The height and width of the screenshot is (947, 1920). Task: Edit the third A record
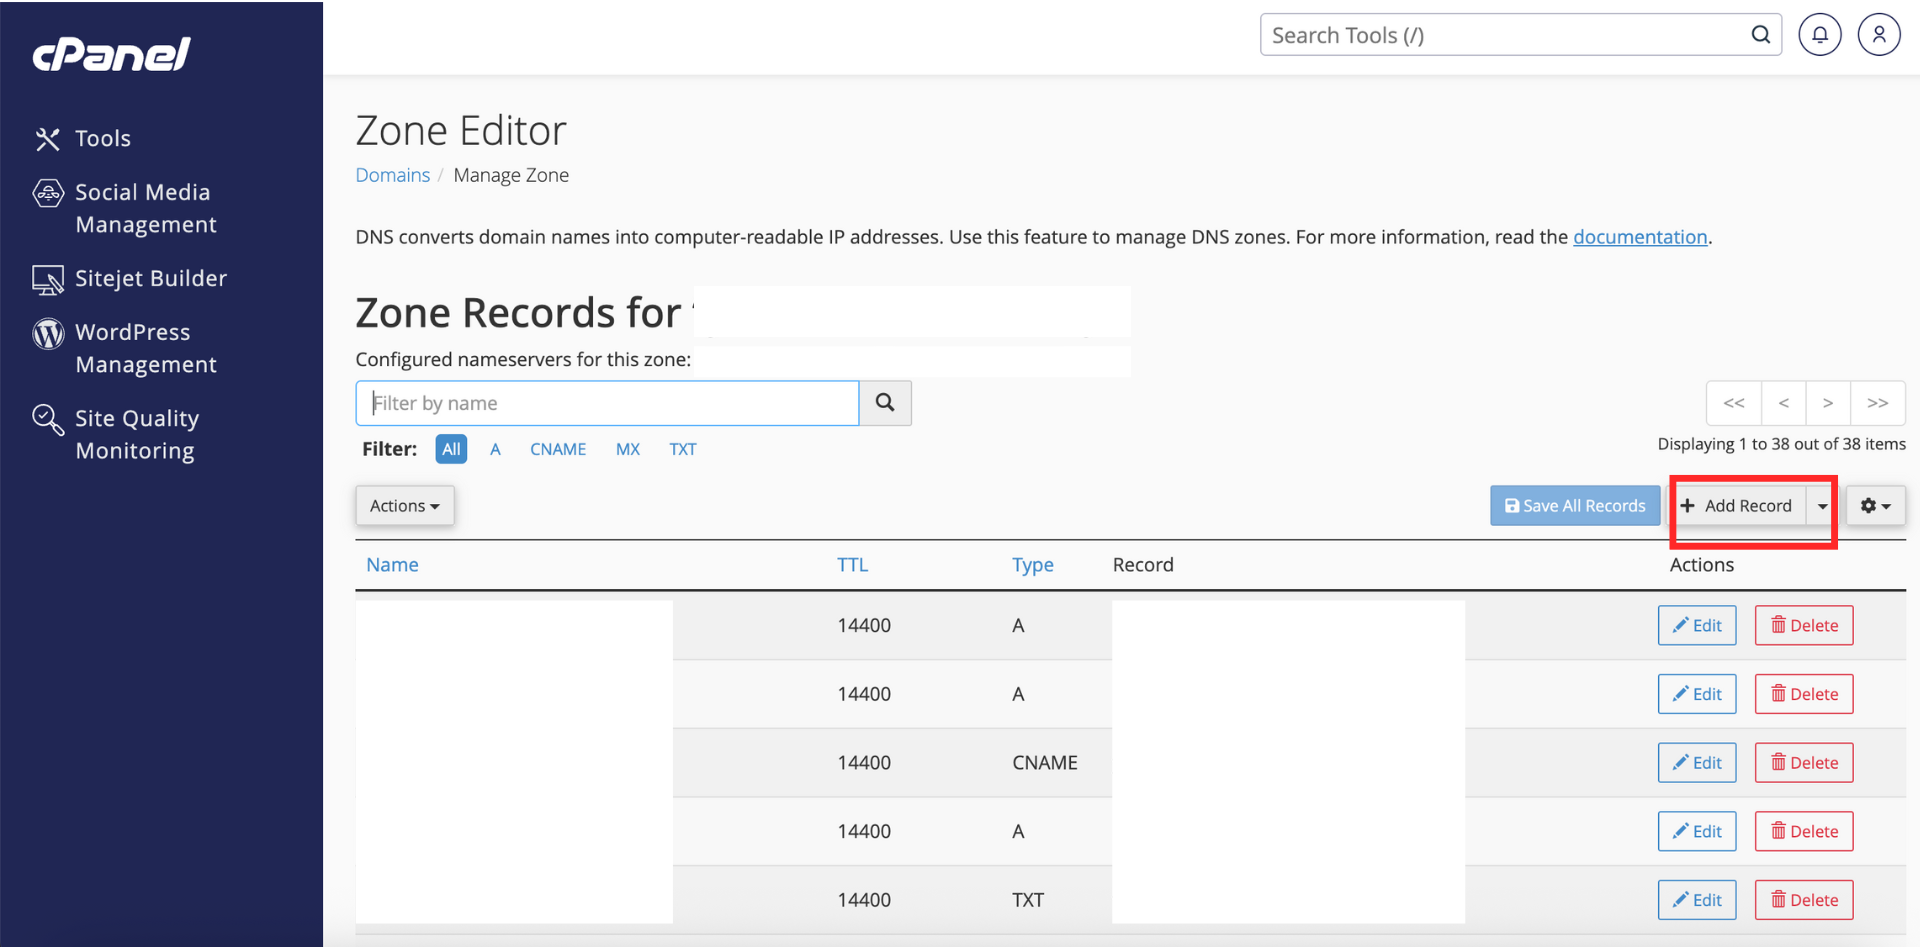tap(1697, 831)
